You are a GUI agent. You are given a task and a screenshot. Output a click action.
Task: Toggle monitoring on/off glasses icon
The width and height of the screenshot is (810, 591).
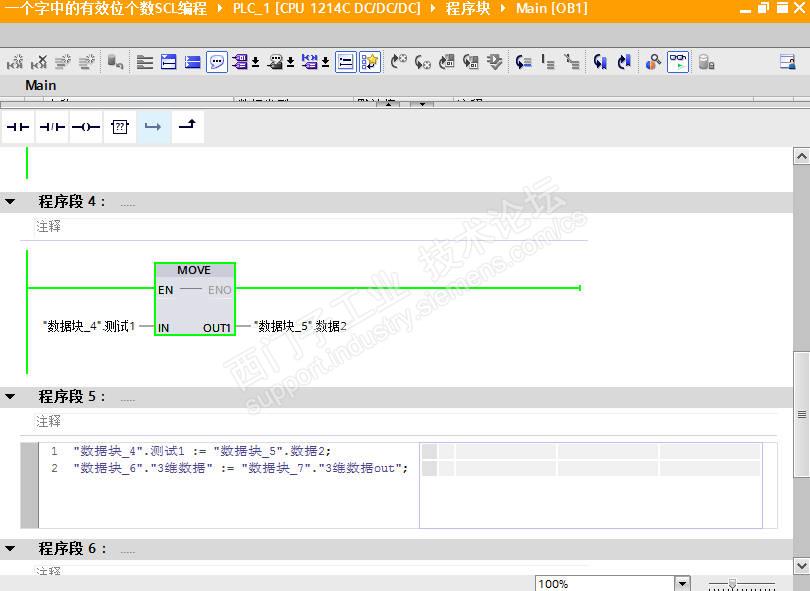678,62
